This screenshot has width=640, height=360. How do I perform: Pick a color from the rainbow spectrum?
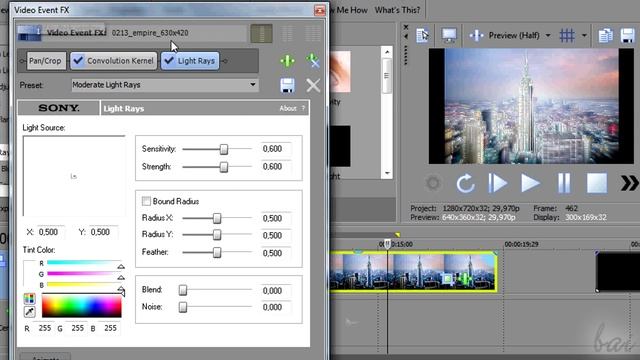[82, 306]
